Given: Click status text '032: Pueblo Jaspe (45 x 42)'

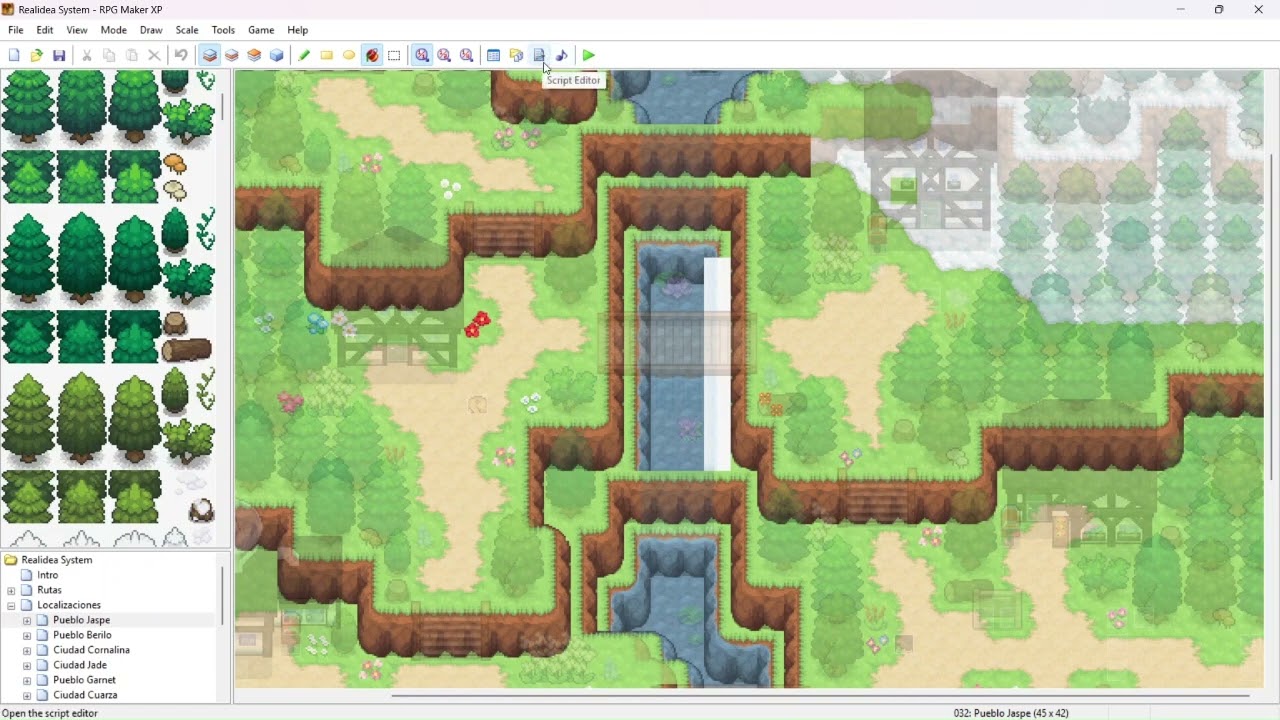Looking at the screenshot, I should tap(1011, 713).
